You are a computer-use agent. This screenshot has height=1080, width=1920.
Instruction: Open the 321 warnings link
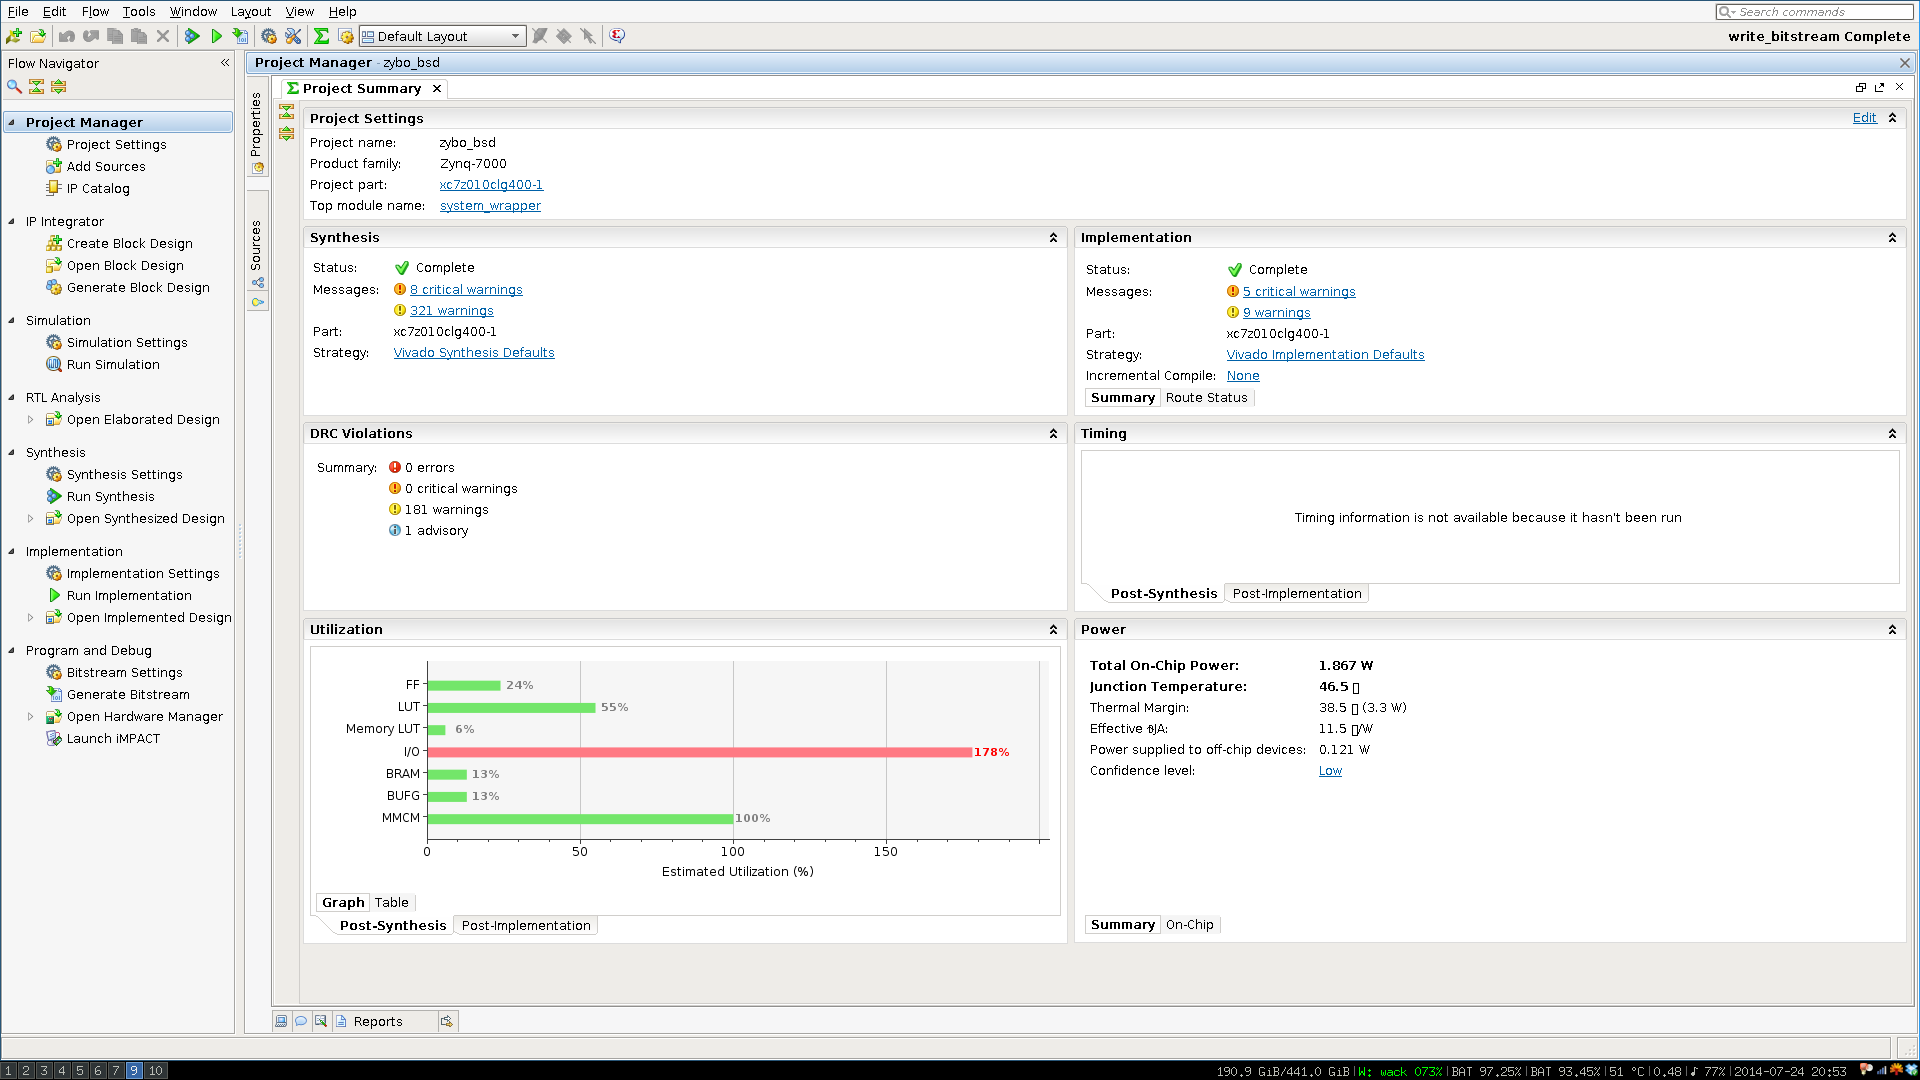point(451,311)
